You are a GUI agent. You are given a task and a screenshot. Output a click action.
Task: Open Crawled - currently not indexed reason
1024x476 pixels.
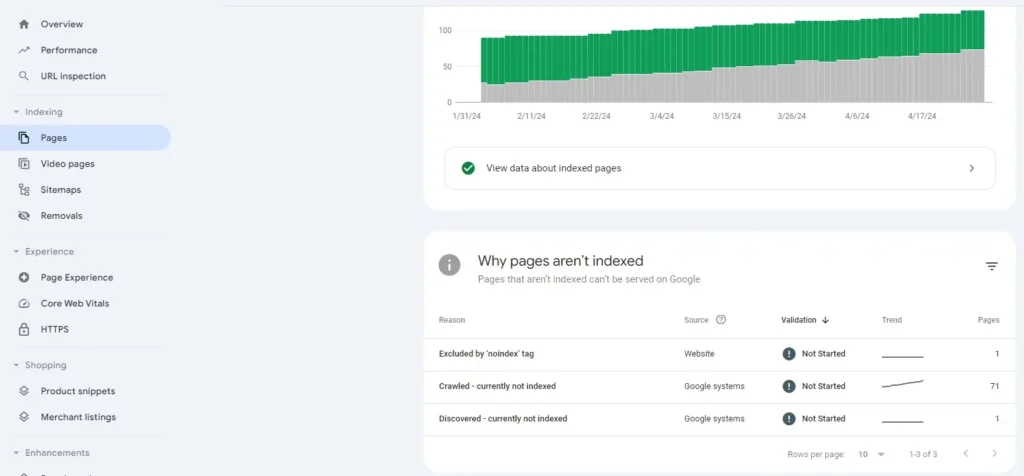pos(497,386)
